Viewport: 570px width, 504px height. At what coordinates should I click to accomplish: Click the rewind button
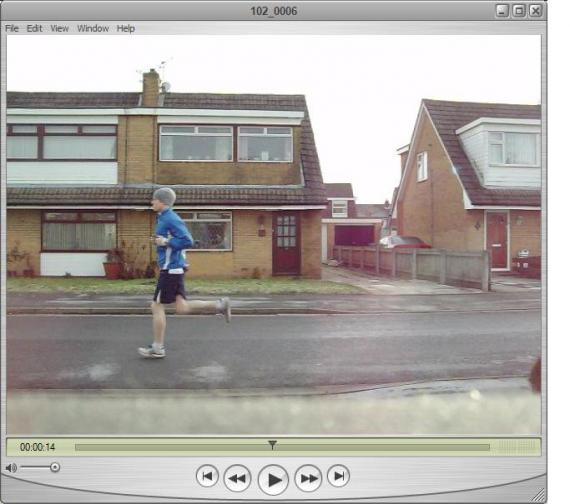[237, 478]
